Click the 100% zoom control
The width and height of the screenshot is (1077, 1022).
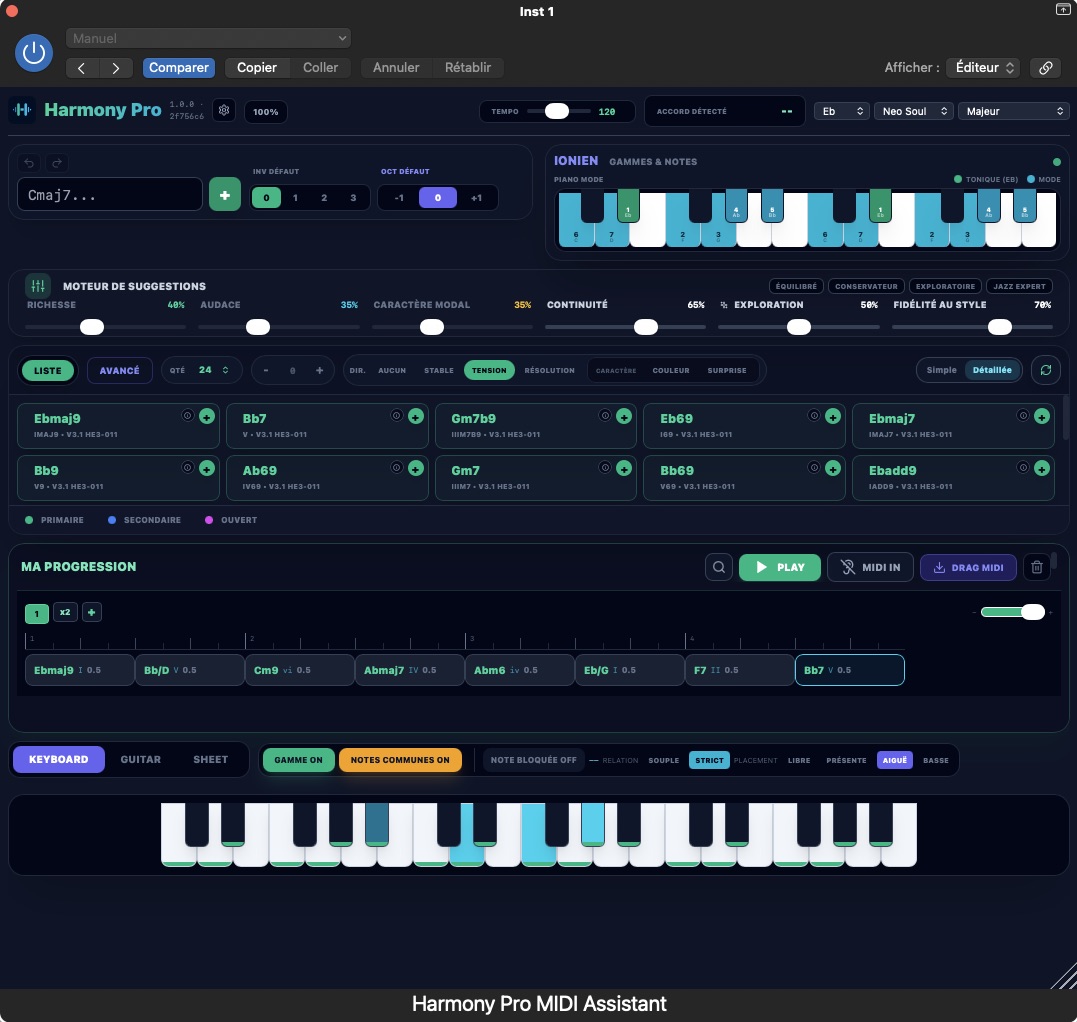tap(266, 112)
